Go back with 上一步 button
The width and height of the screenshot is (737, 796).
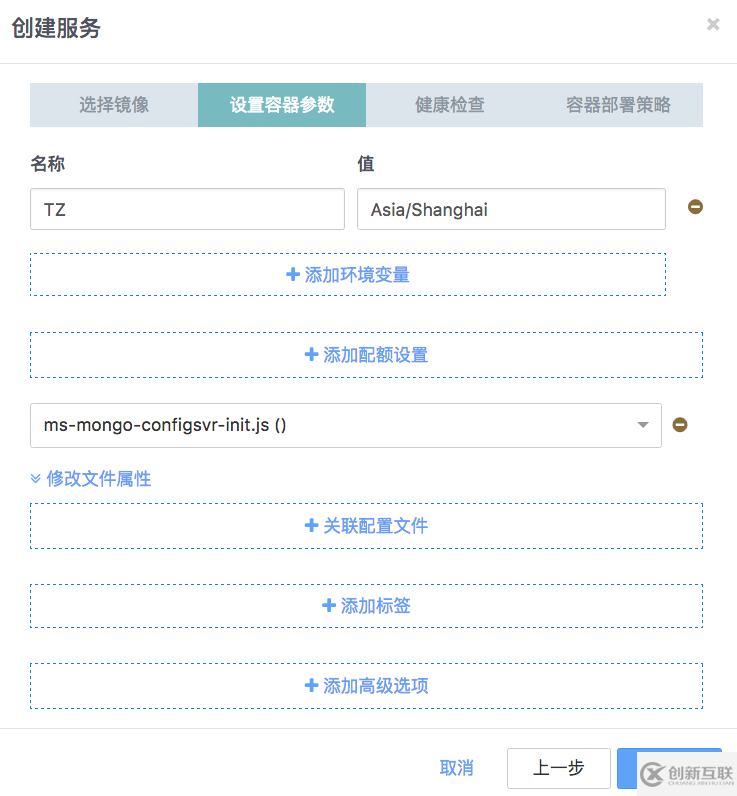(x=558, y=768)
